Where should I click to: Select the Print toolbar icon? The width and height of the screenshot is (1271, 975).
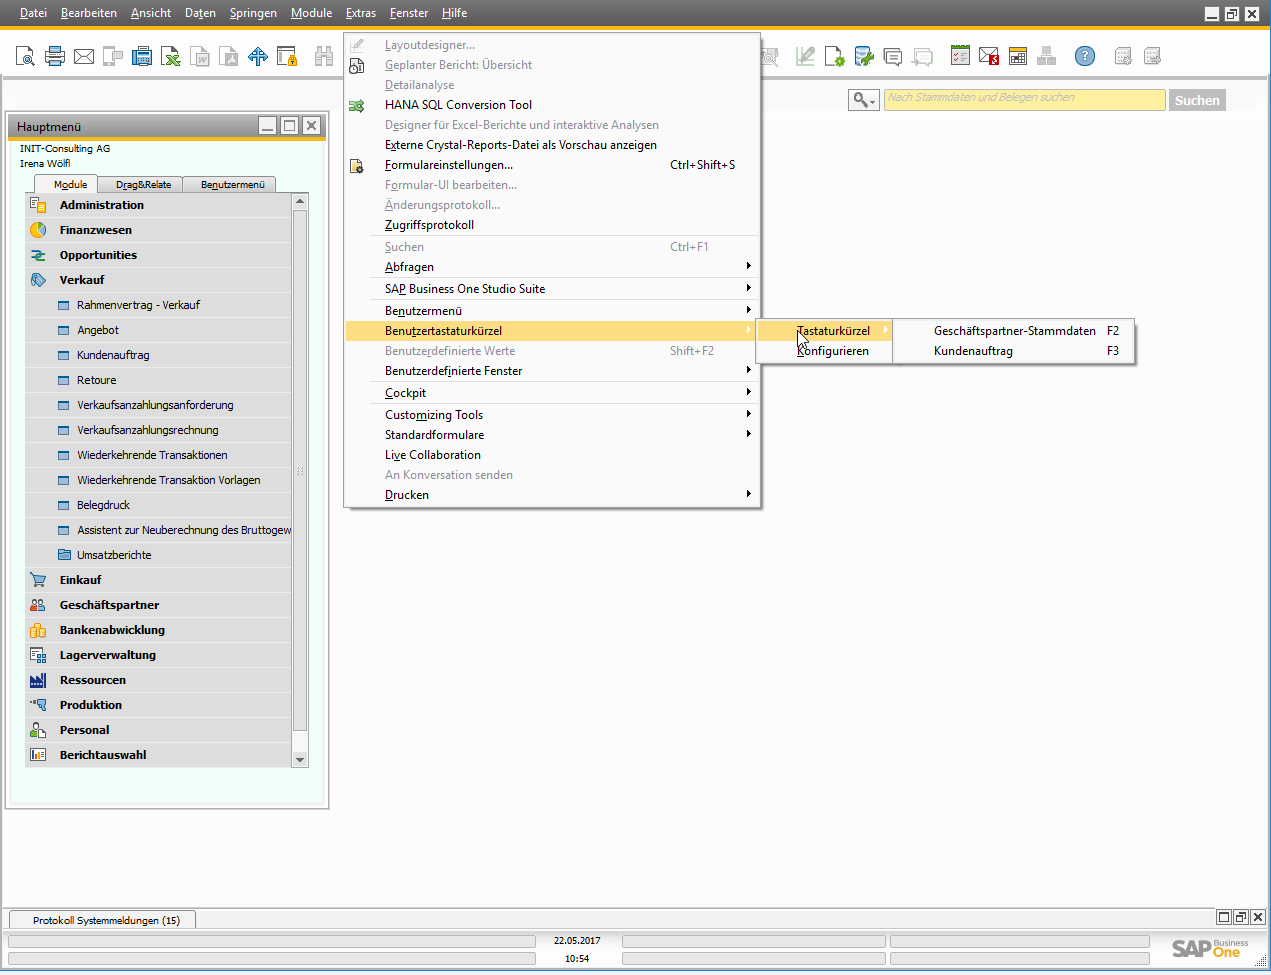coord(54,56)
